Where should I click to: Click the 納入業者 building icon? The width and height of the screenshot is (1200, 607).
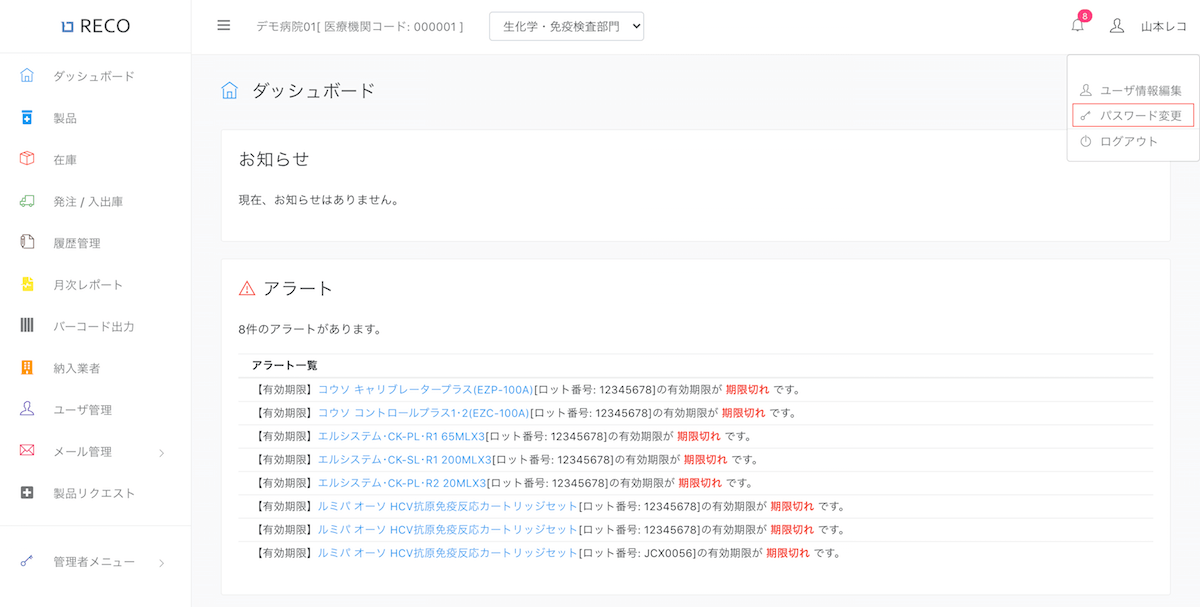tap(27, 368)
